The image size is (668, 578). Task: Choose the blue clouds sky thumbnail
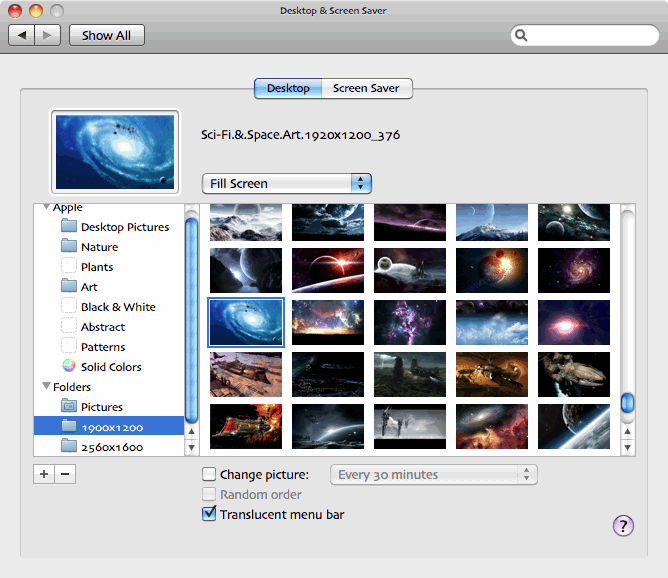pos(492,322)
